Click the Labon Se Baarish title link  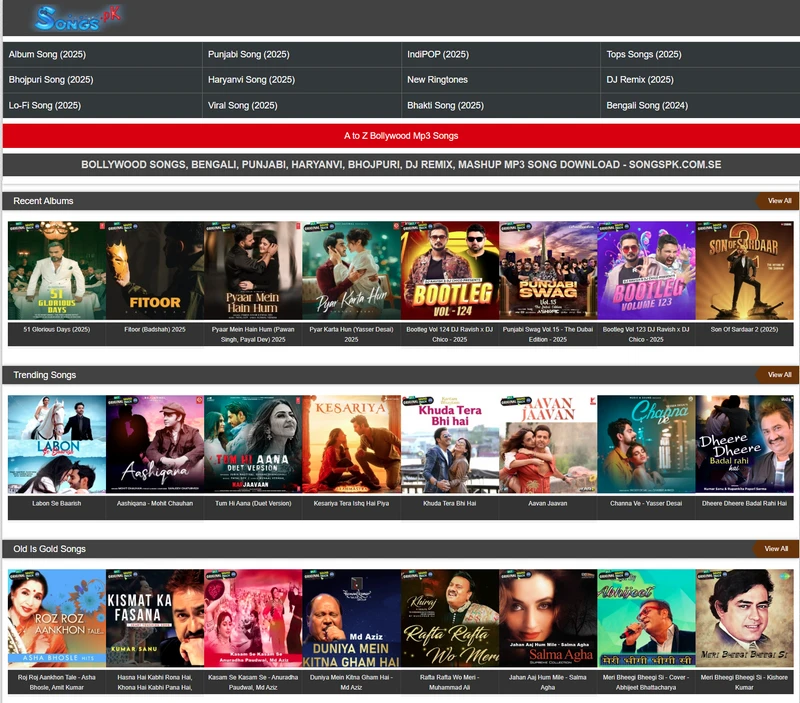tap(57, 503)
